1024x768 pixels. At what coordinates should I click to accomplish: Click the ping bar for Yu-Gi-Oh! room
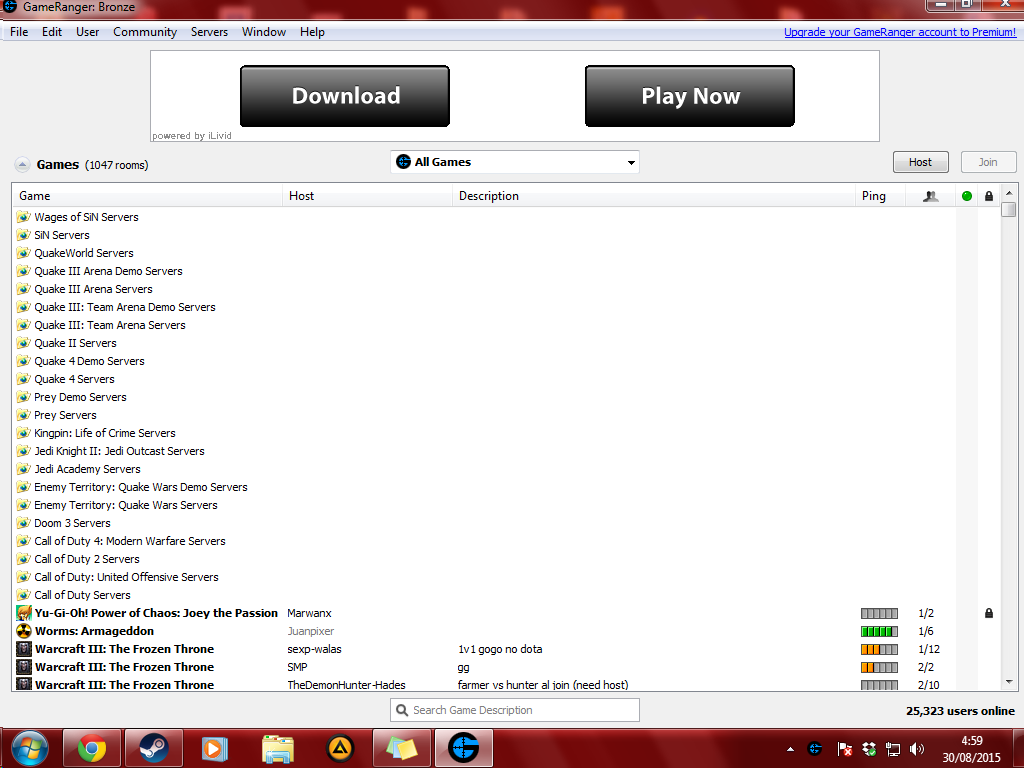click(x=879, y=613)
